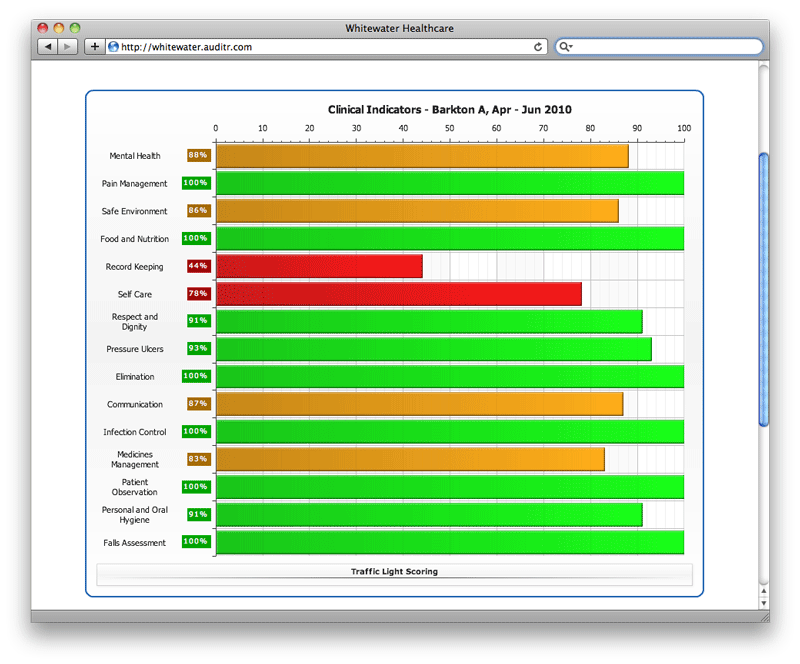Image resolution: width=800 pixels, height=664 pixels.
Task: Click the red Record Keeping bar
Action: pos(319,266)
